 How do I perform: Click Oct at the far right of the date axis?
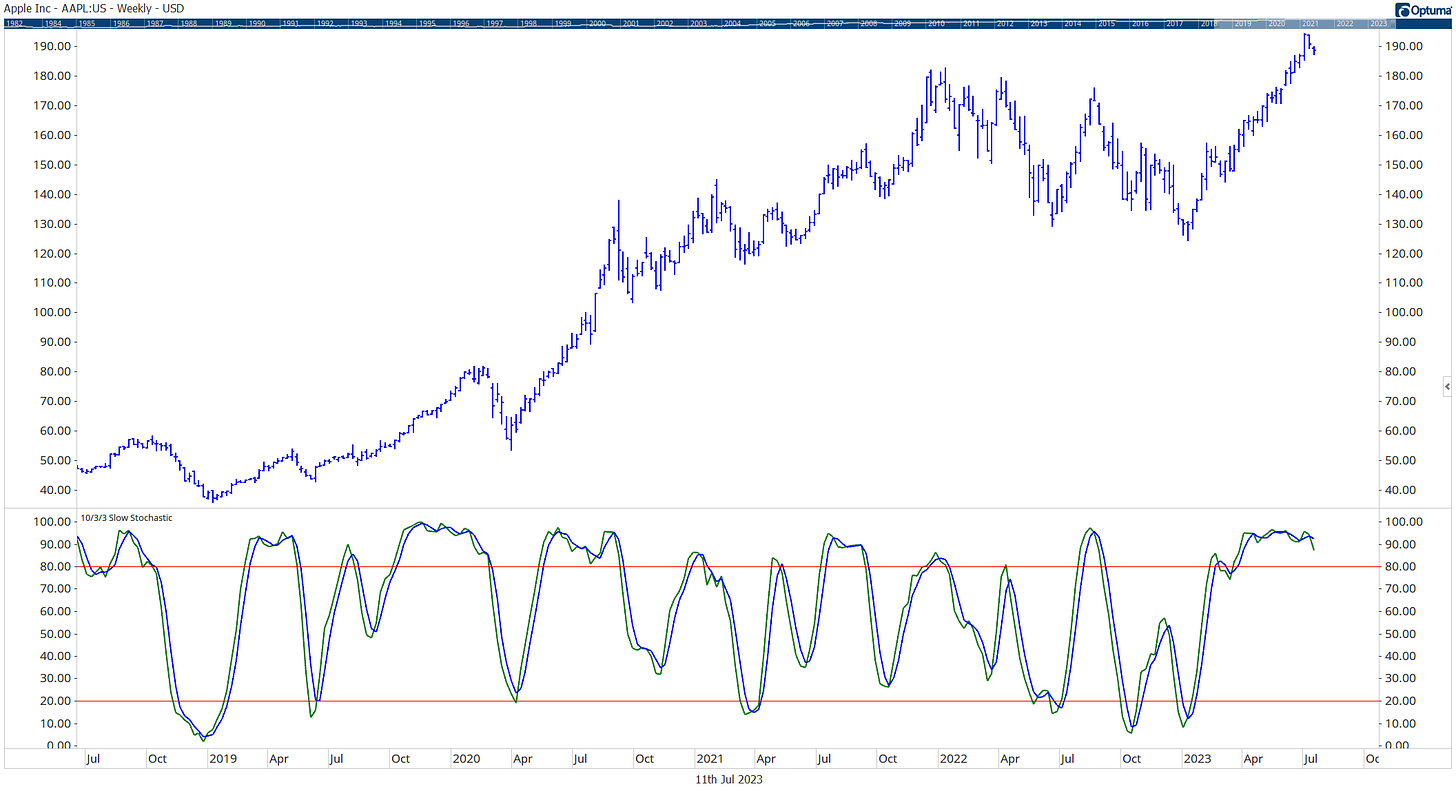click(x=1374, y=759)
